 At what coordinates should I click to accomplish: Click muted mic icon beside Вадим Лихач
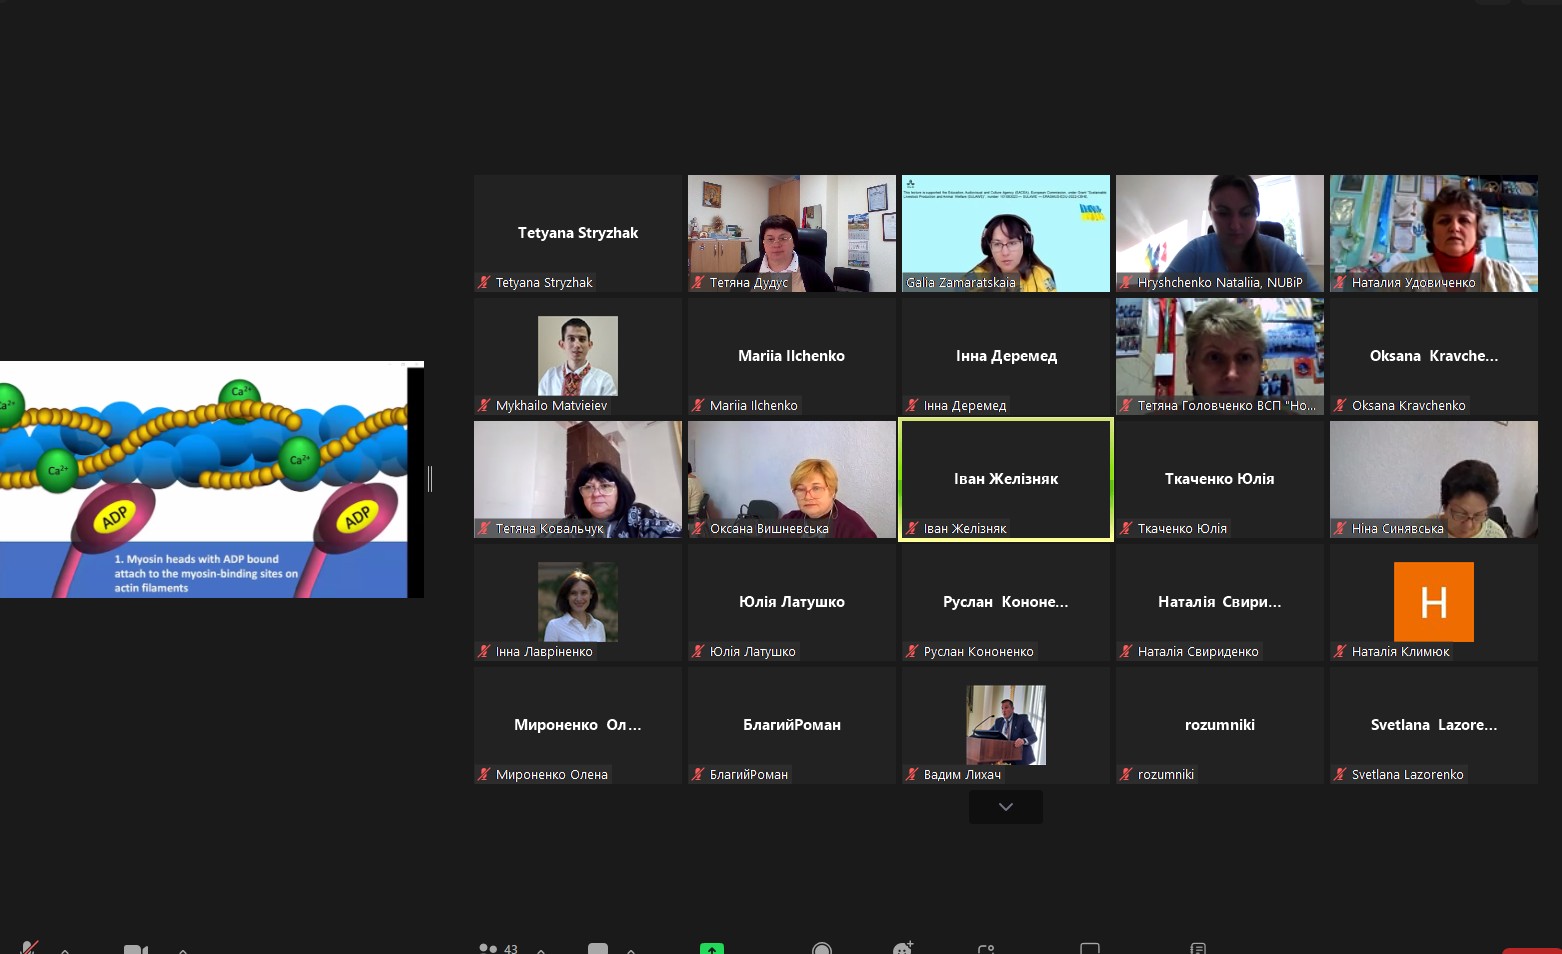(912, 775)
